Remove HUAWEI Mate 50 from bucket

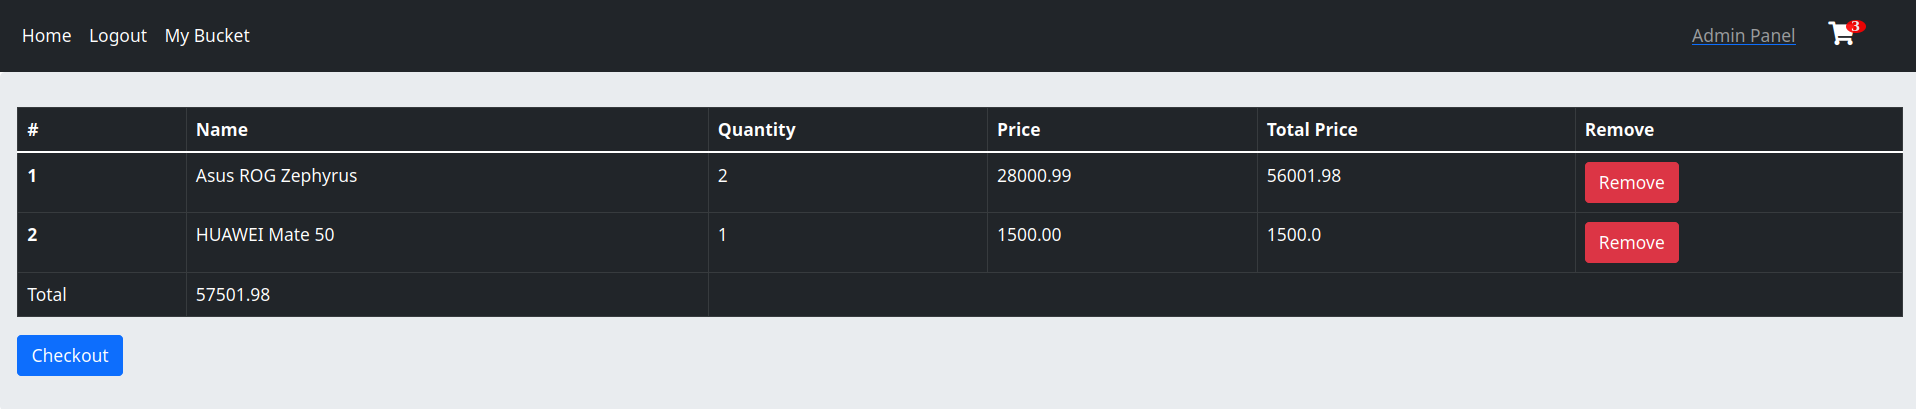pos(1631,243)
